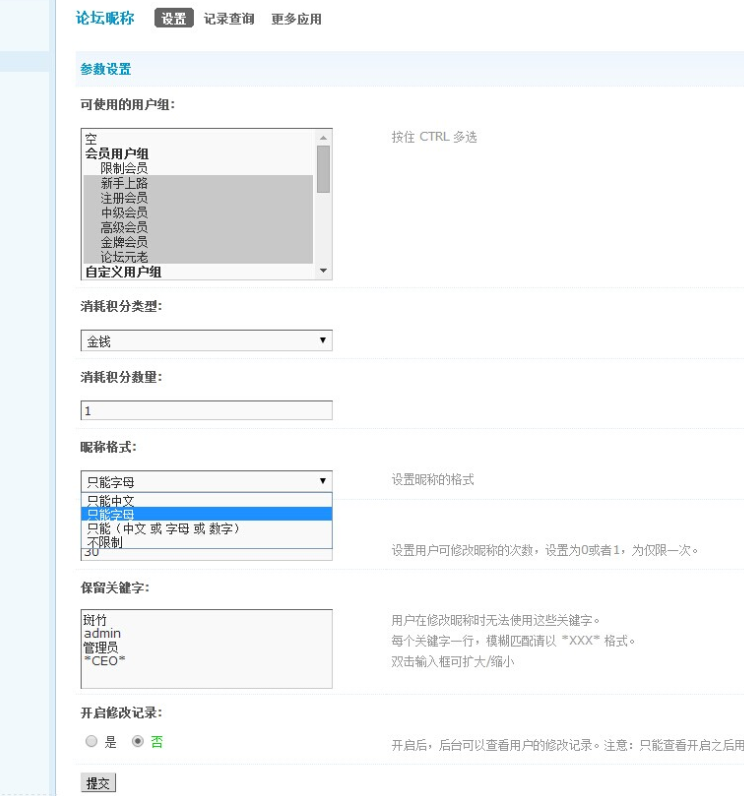Screen dimensions: 744x796
Task: Click the 论坛昵称 title
Action: [x=105, y=18]
